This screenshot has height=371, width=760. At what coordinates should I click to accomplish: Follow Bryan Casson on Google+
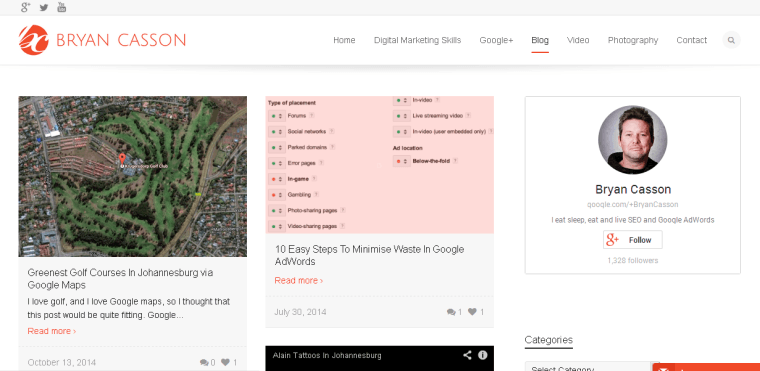click(x=633, y=240)
